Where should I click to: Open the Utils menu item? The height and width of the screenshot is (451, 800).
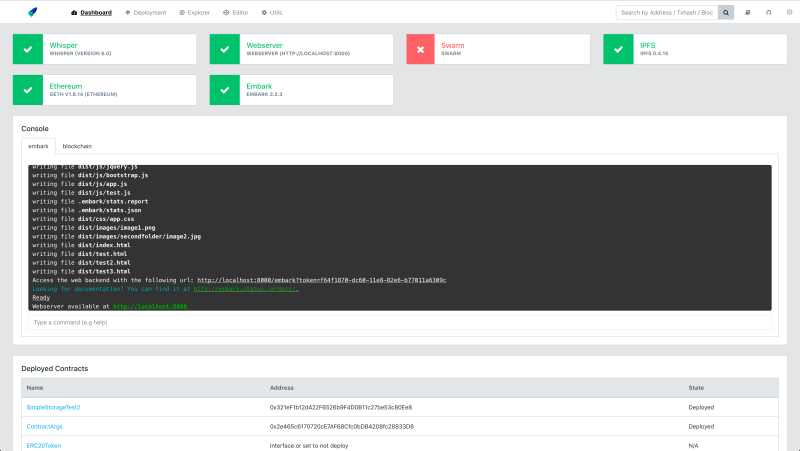pyautogui.click(x=272, y=12)
